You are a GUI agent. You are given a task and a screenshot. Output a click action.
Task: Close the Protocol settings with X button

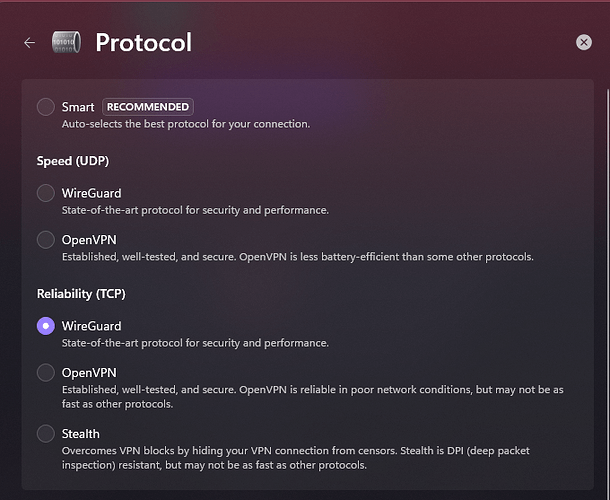tap(584, 42)
